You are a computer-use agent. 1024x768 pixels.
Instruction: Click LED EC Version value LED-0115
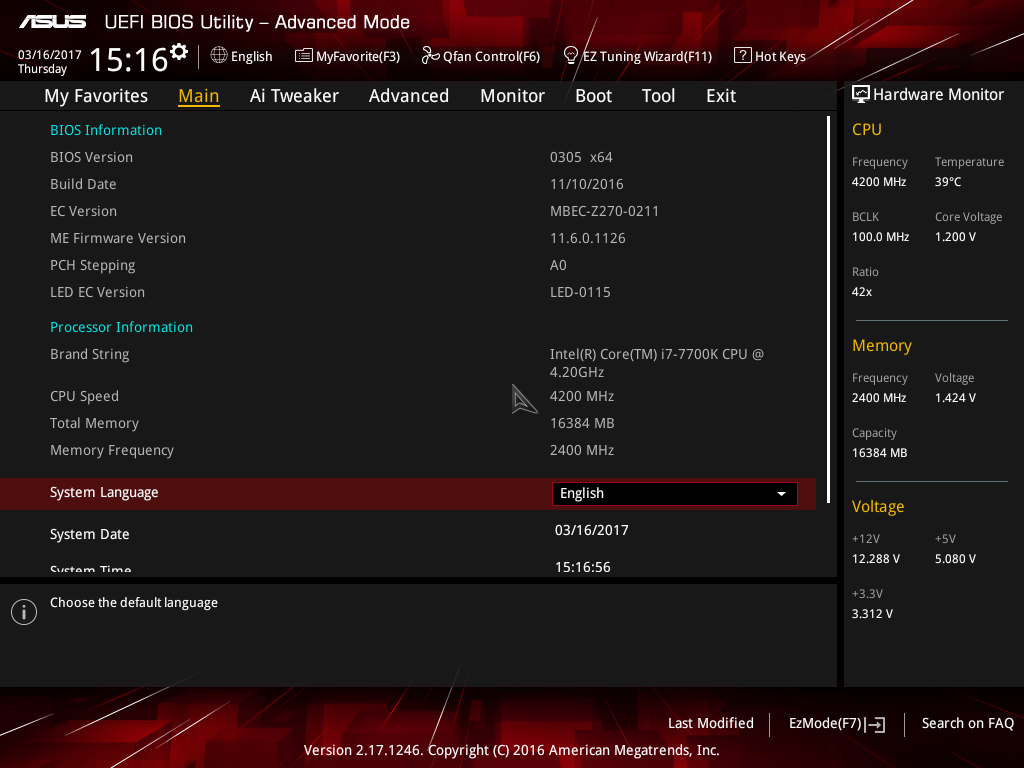580,293
